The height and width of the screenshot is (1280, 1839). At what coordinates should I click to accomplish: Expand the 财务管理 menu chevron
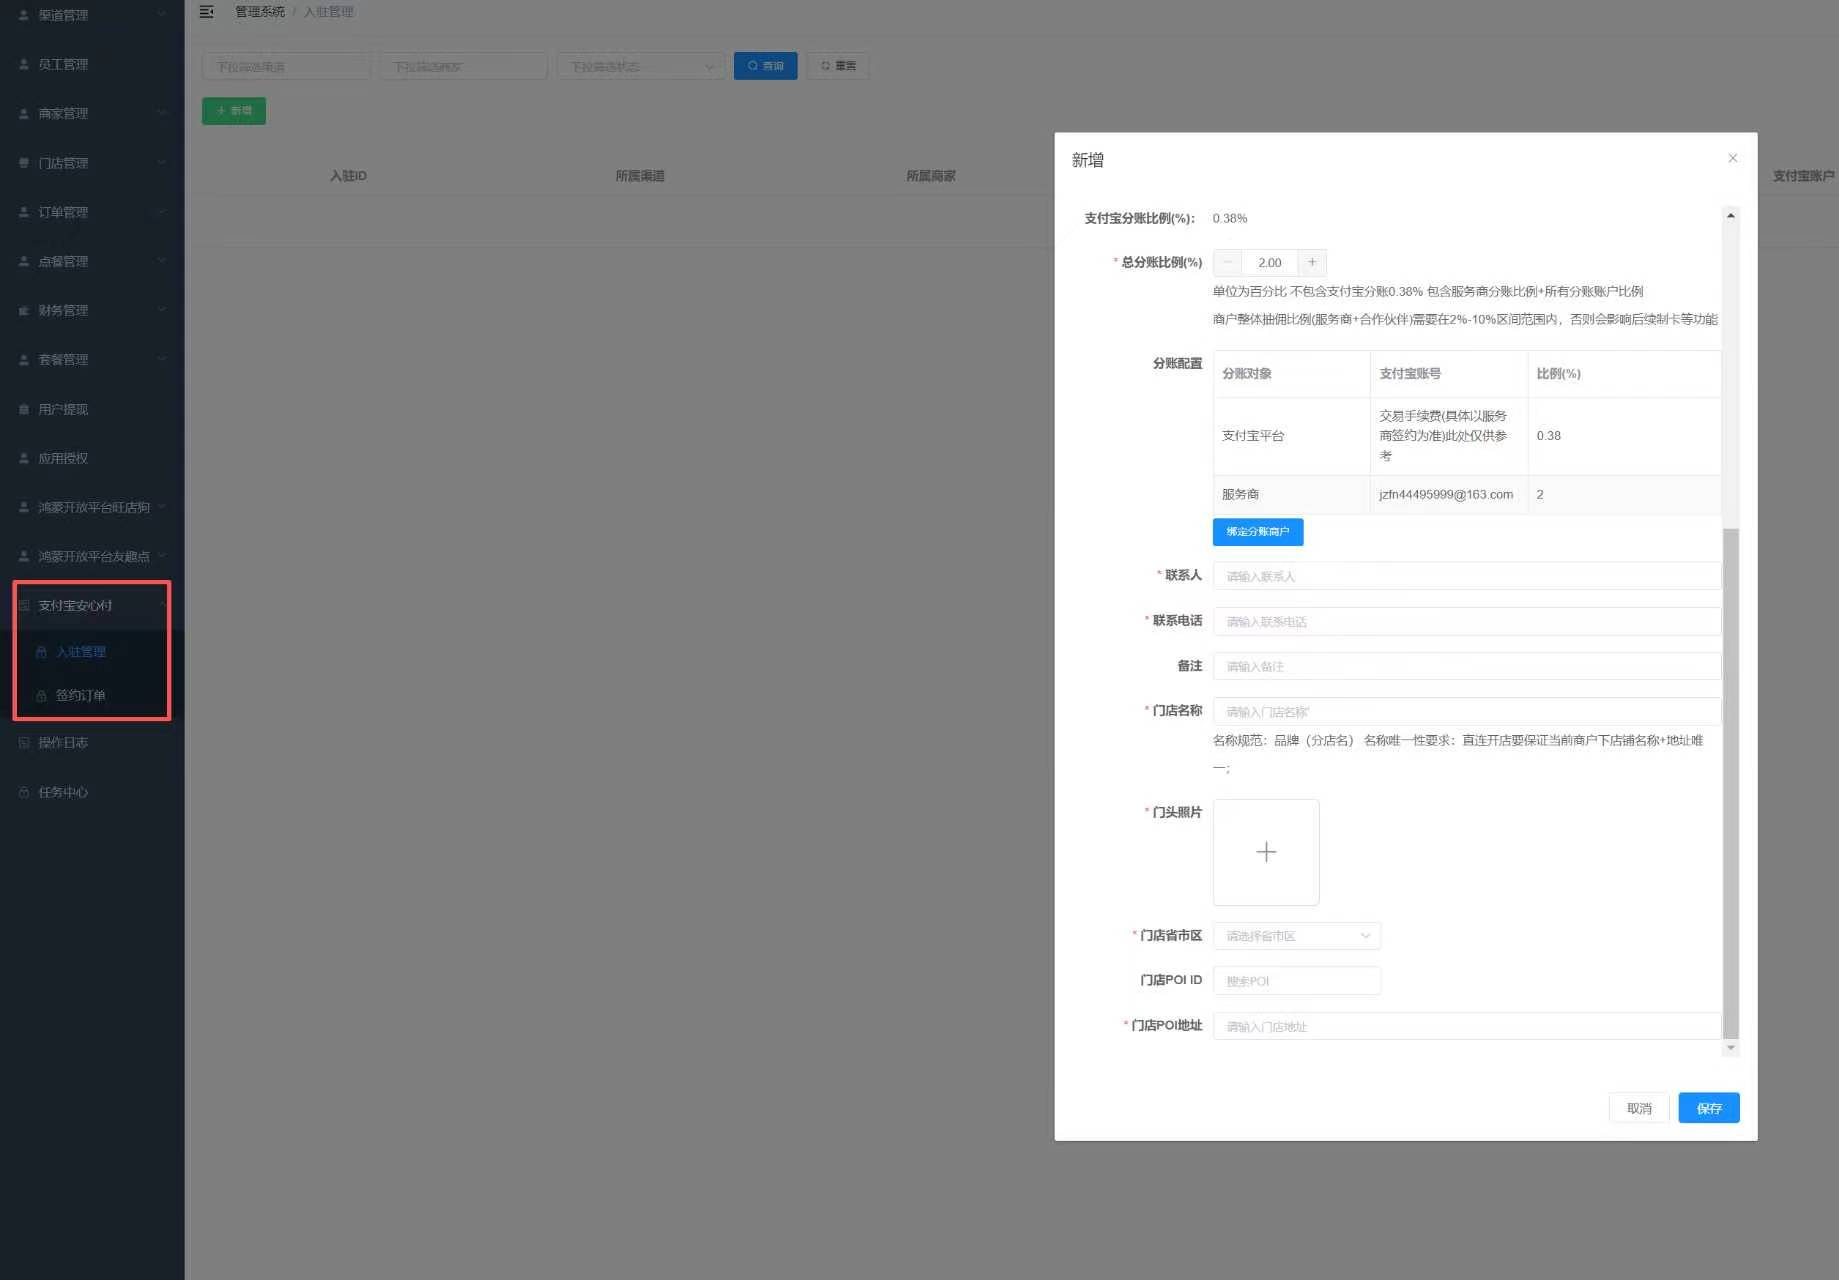coord(162,310)
